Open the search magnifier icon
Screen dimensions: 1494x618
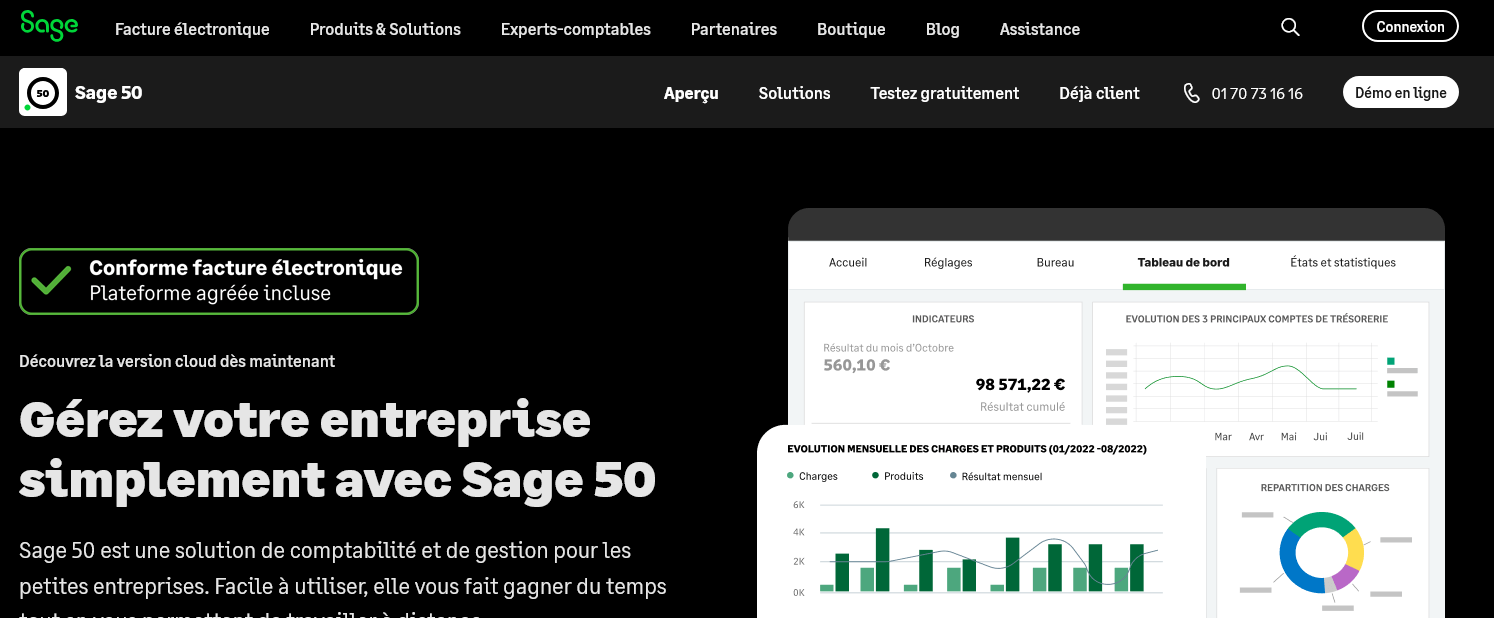coord(1290,28)
